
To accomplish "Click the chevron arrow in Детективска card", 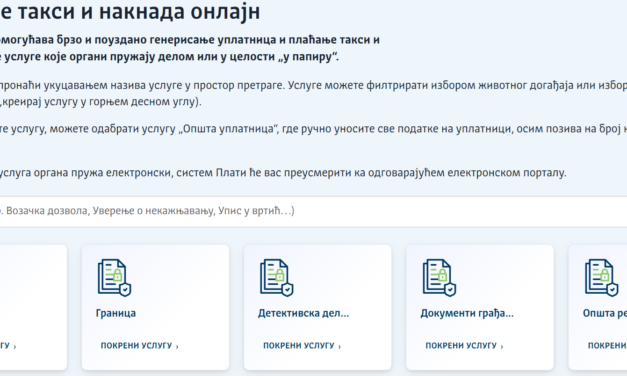I will pos(339,346).
